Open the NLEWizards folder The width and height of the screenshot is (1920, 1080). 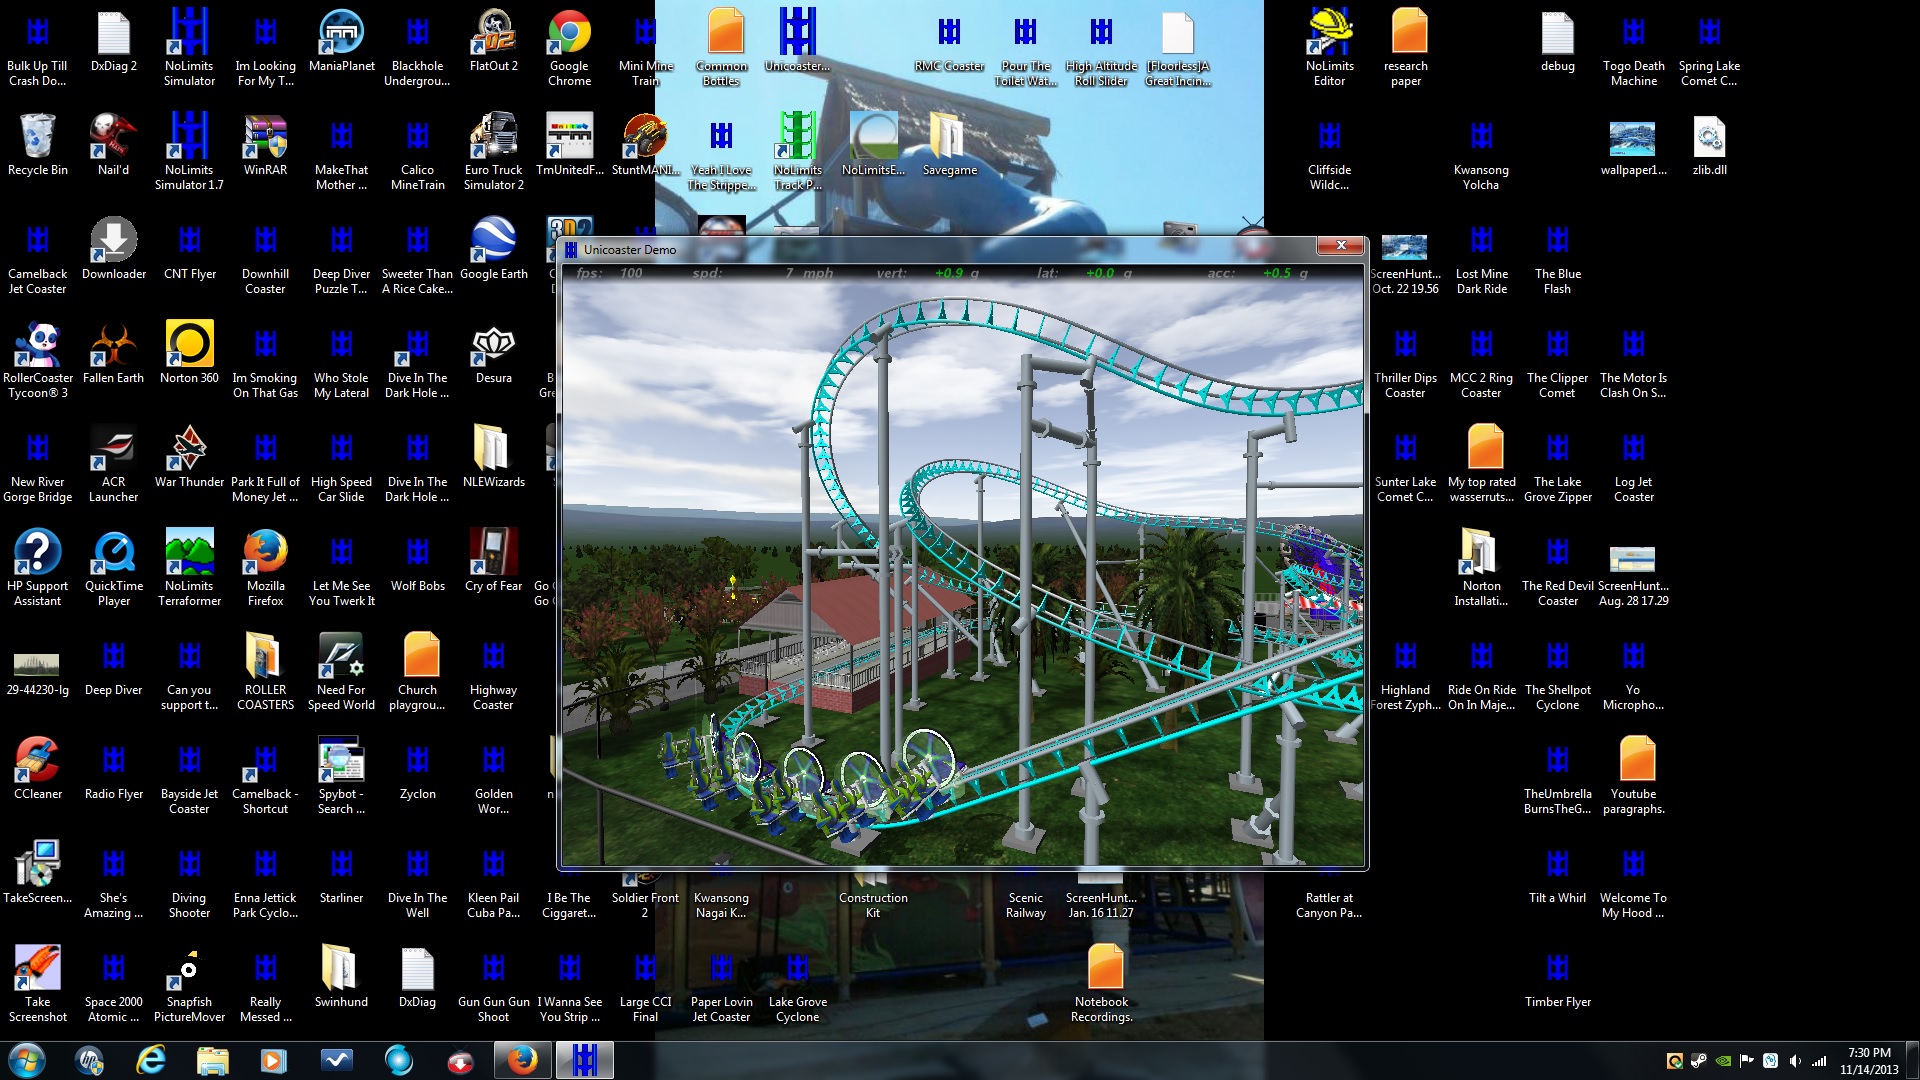493,456
